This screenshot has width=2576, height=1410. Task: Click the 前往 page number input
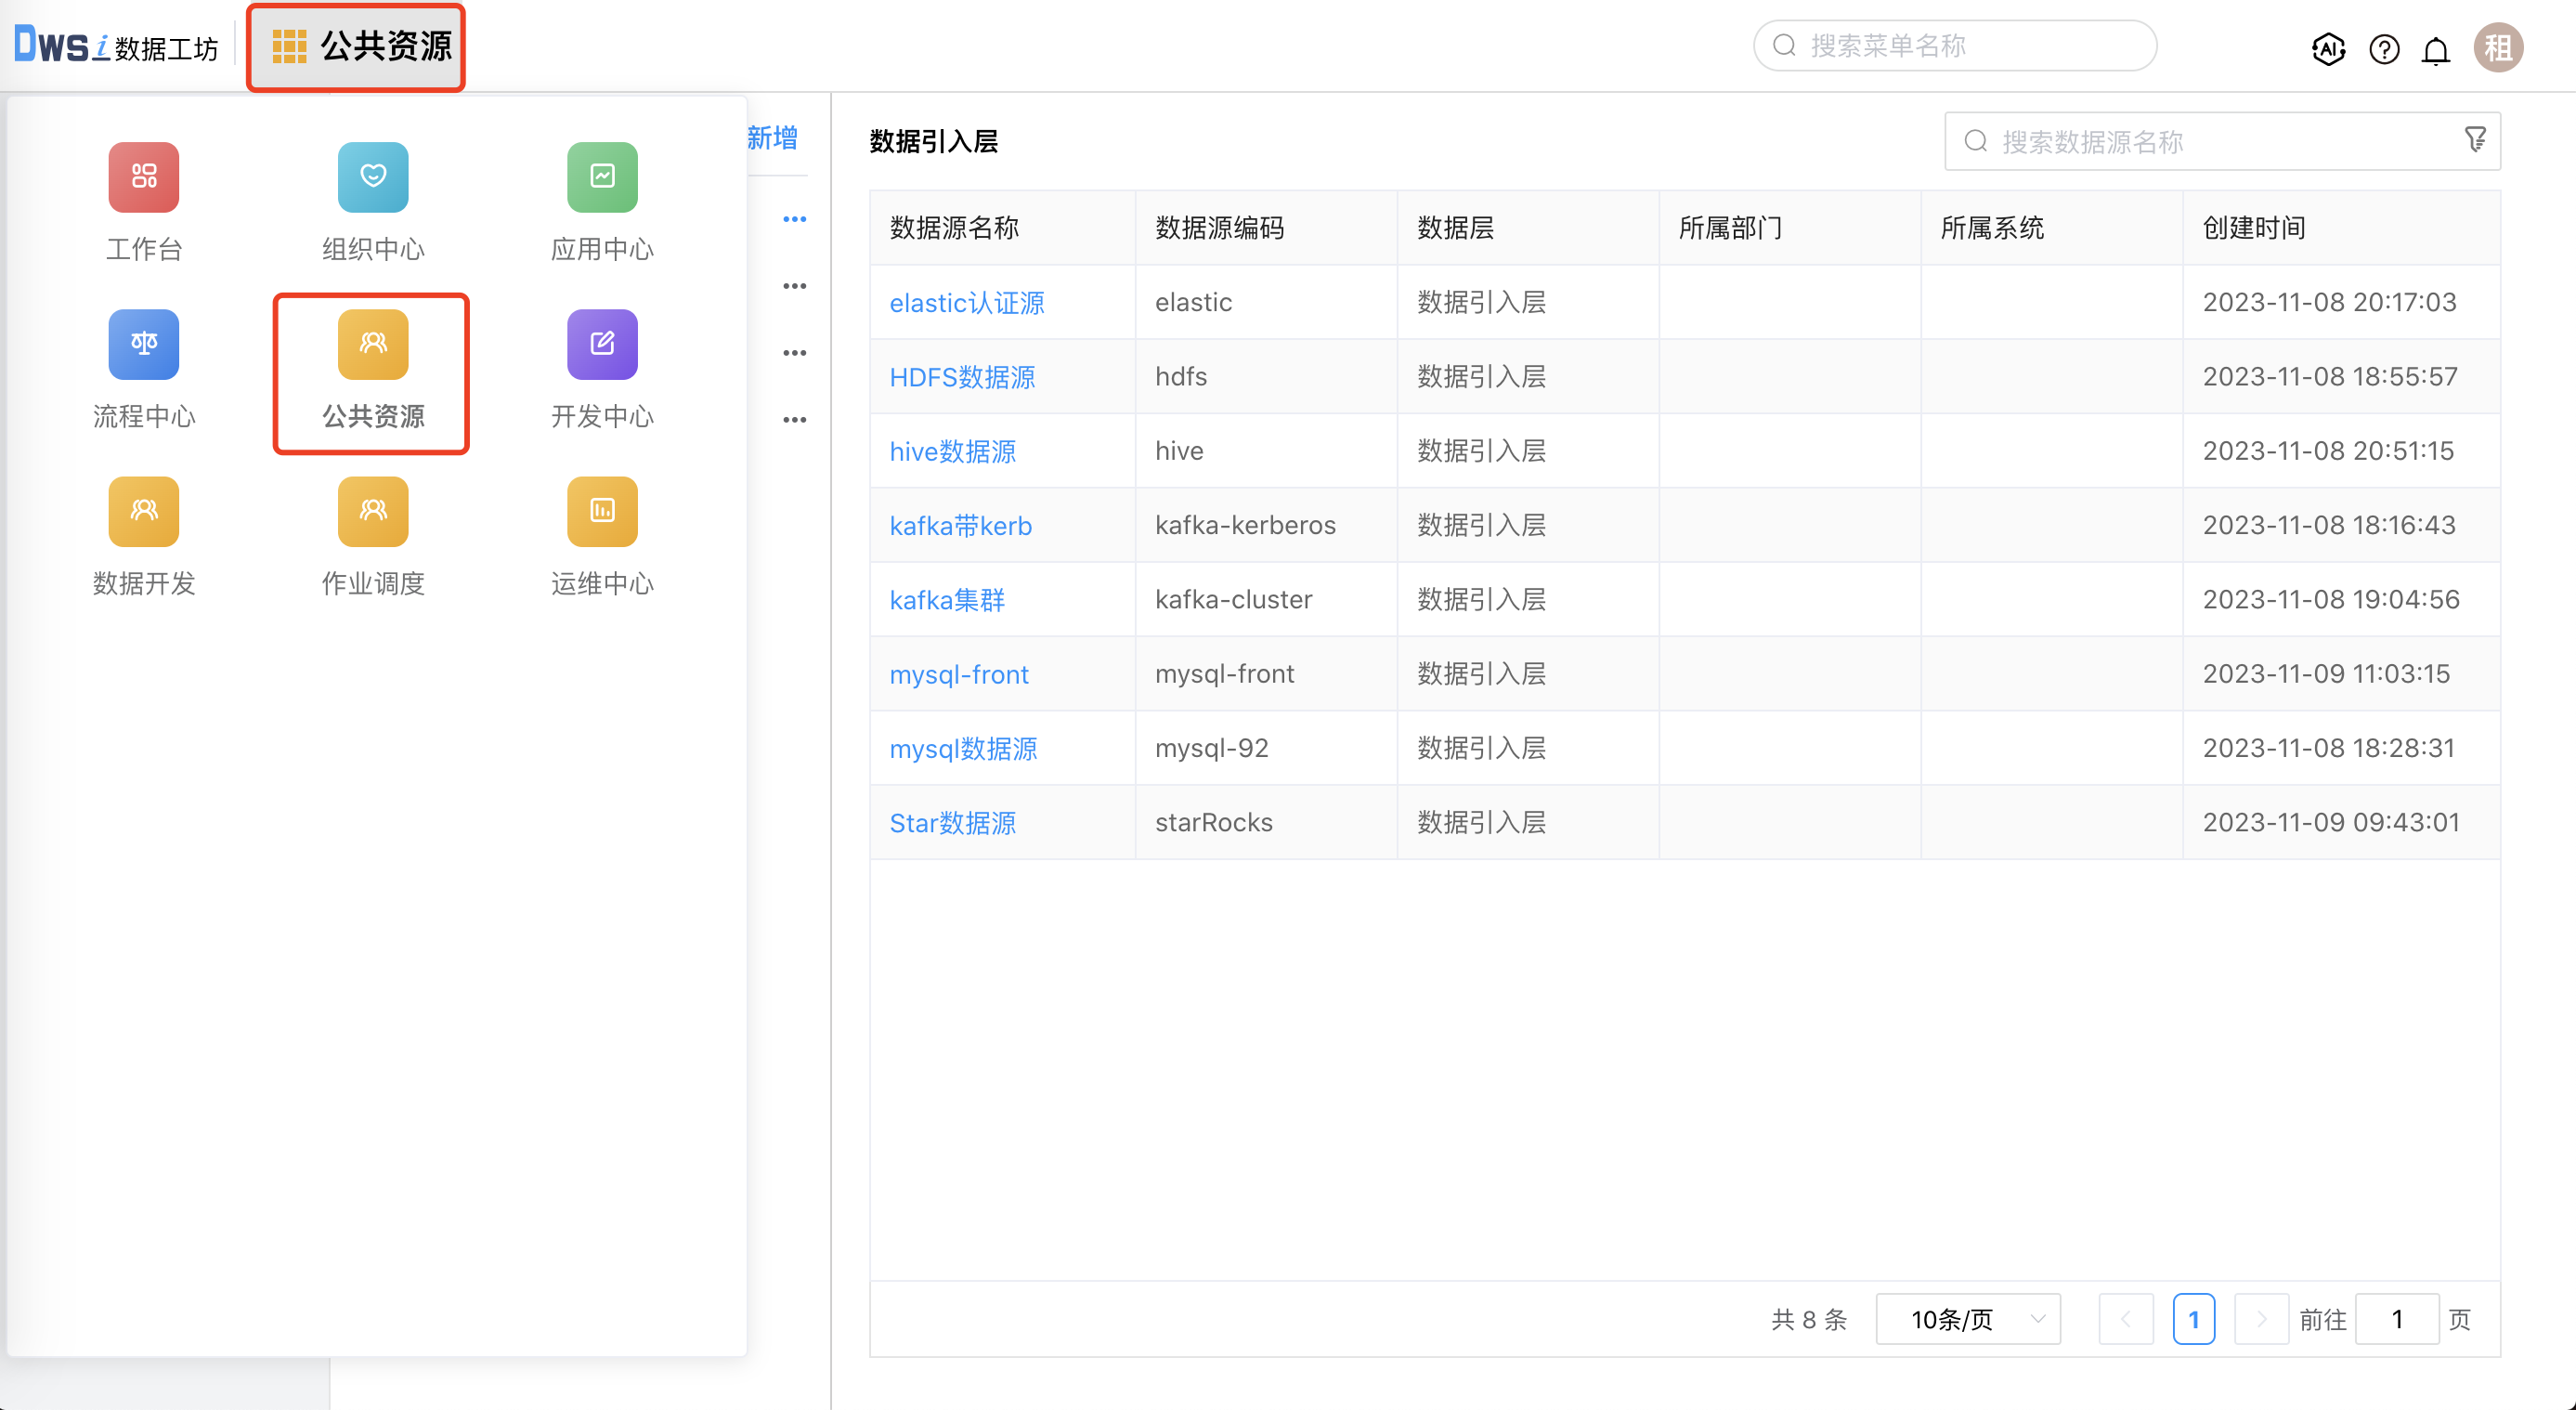[x=2396, y=1319]
